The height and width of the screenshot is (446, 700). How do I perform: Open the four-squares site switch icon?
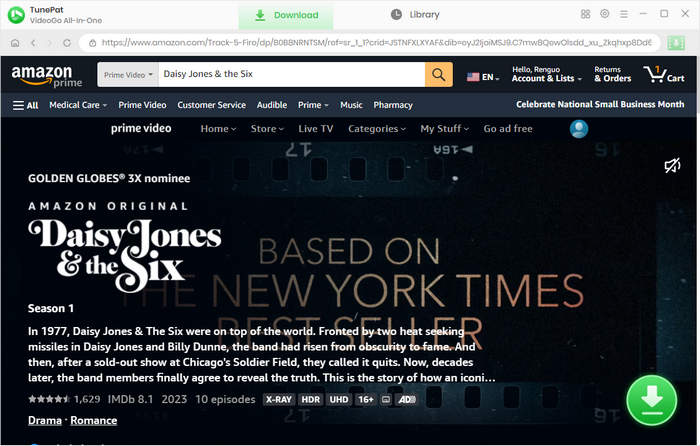pos(585,14)
